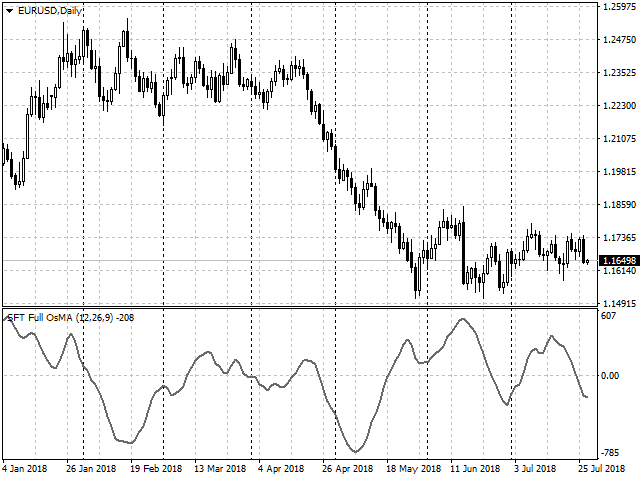Click the 26 Jan 2018 date label
The image size is (640, 480).
tap(91, 469)
